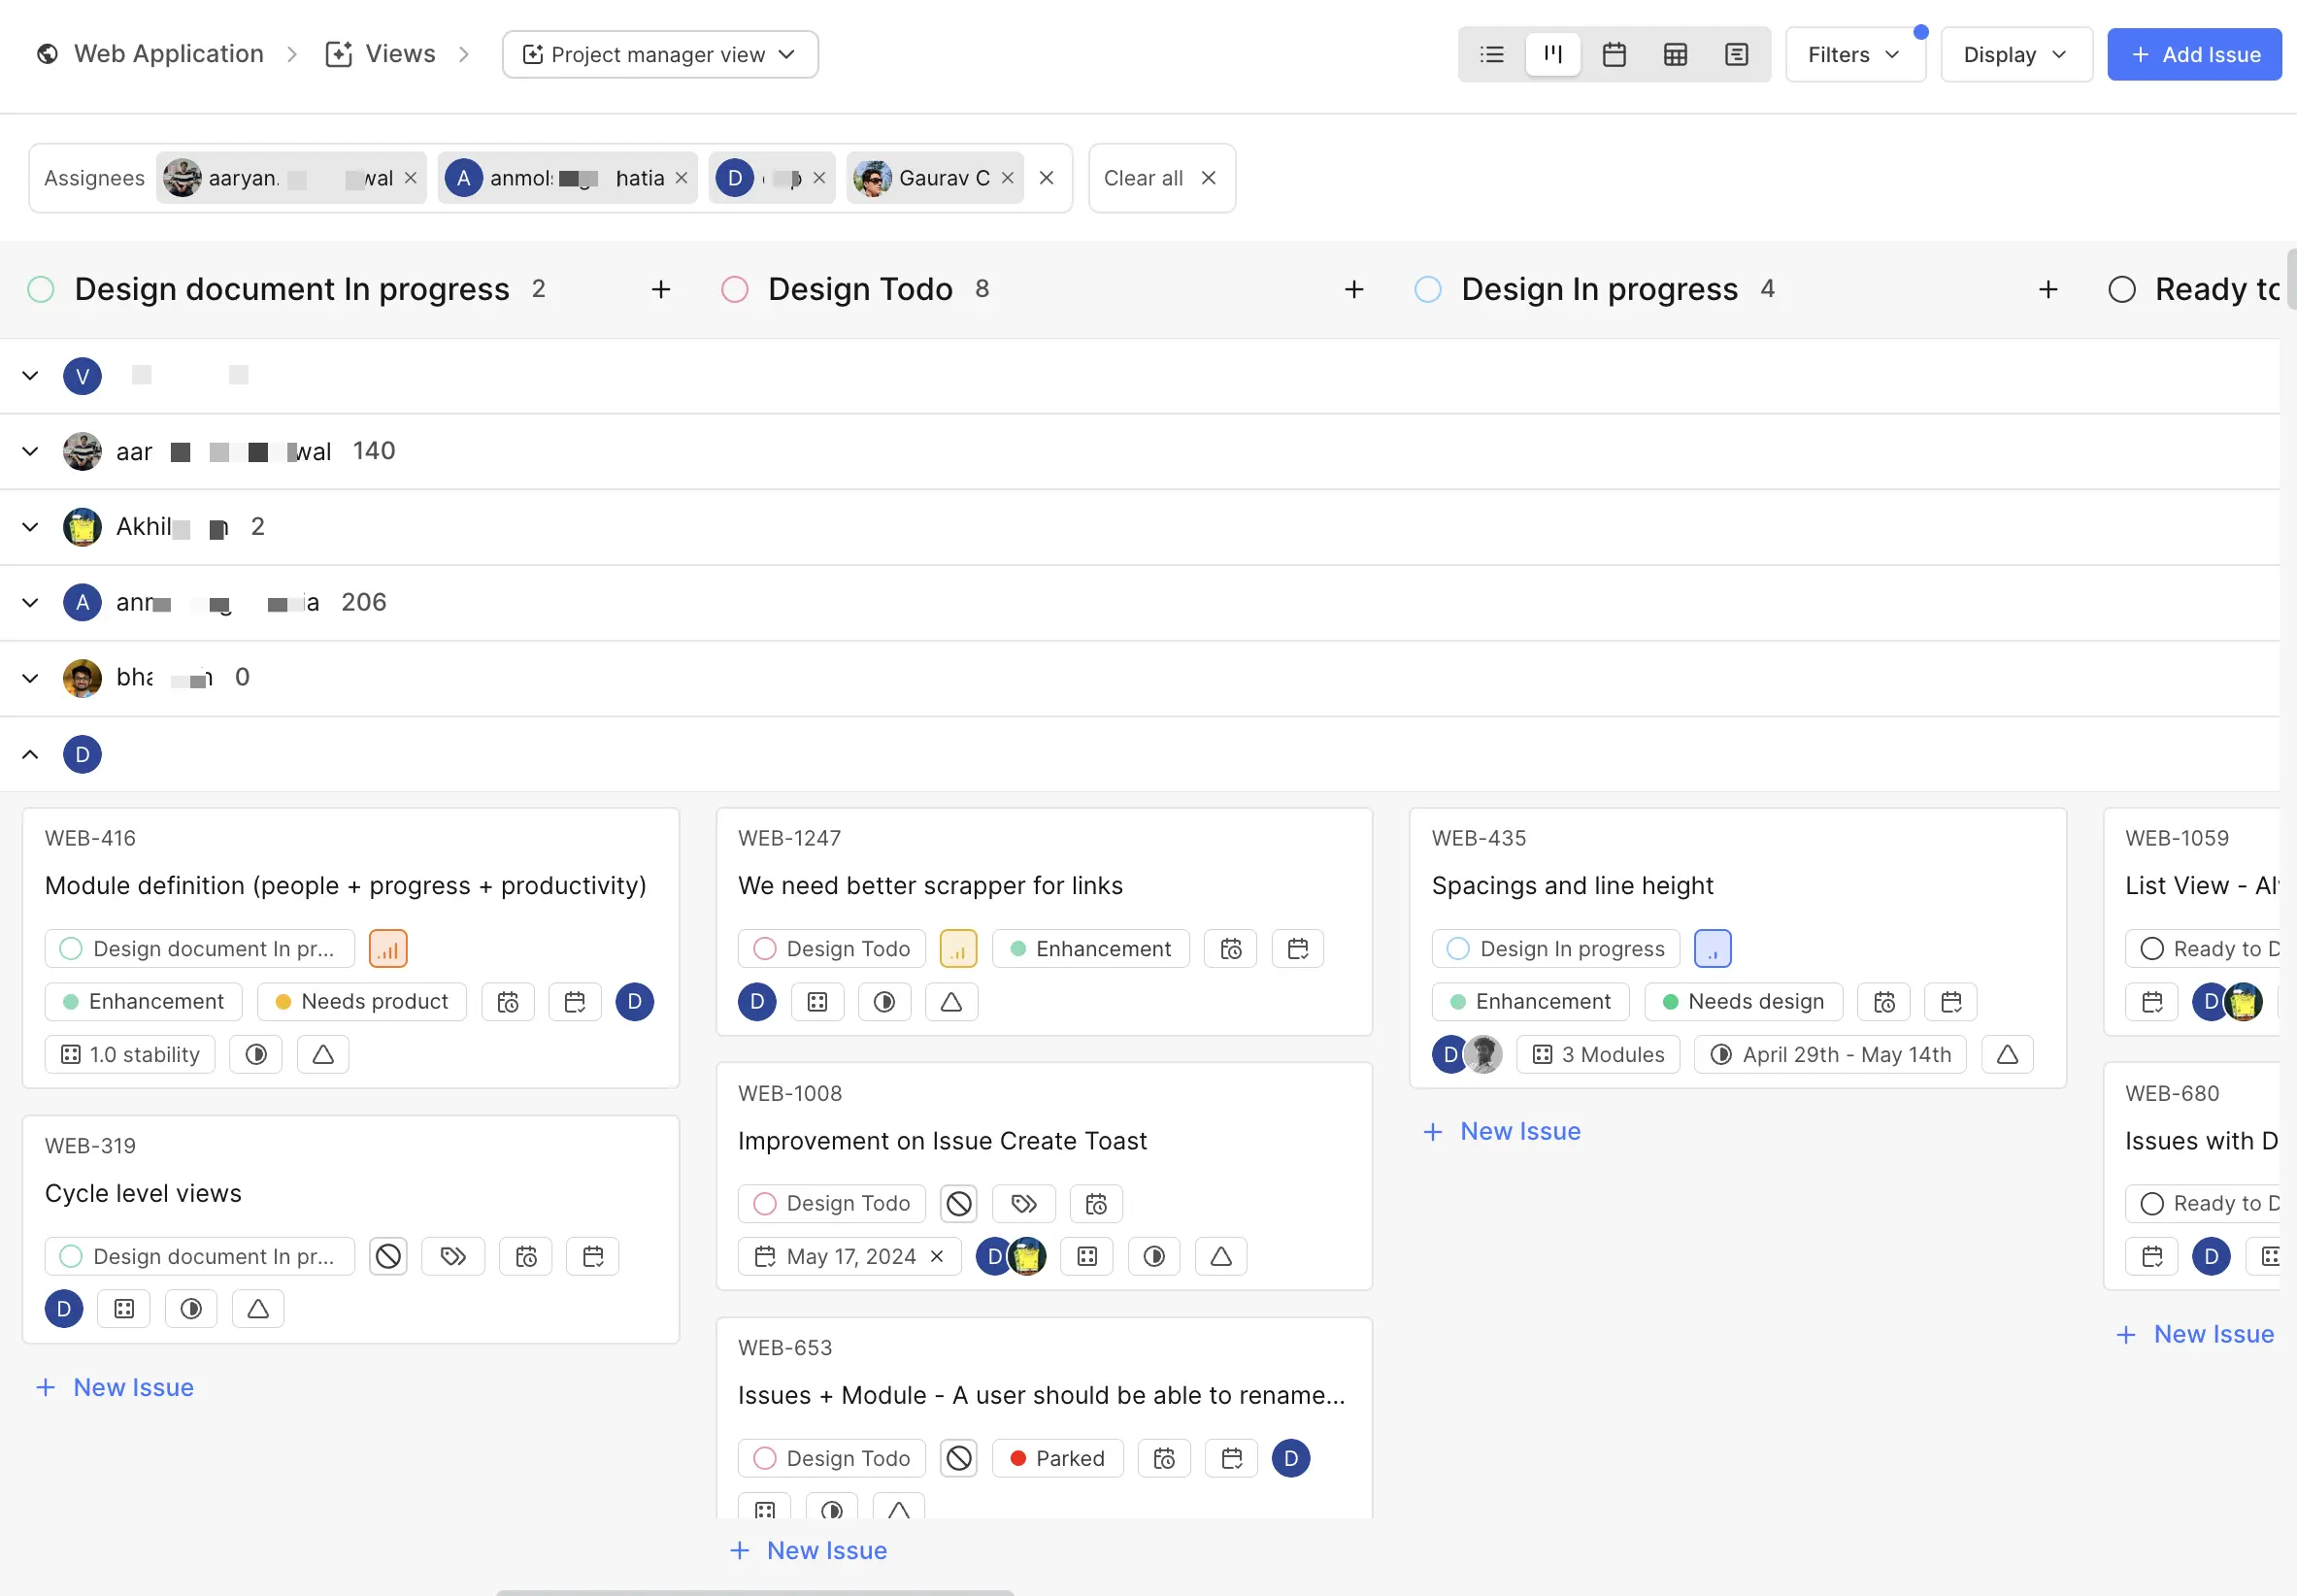
Task: Remove Gaurav C from assignee filters
Action: click(x=1006, y=177)
